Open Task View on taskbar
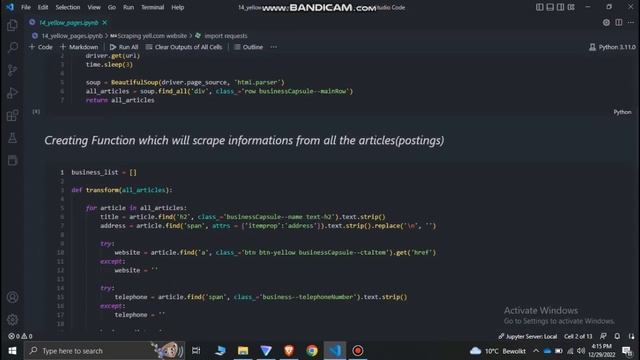Image resolution: width=640 pixels, height=360 pixels. coord(196,351)
